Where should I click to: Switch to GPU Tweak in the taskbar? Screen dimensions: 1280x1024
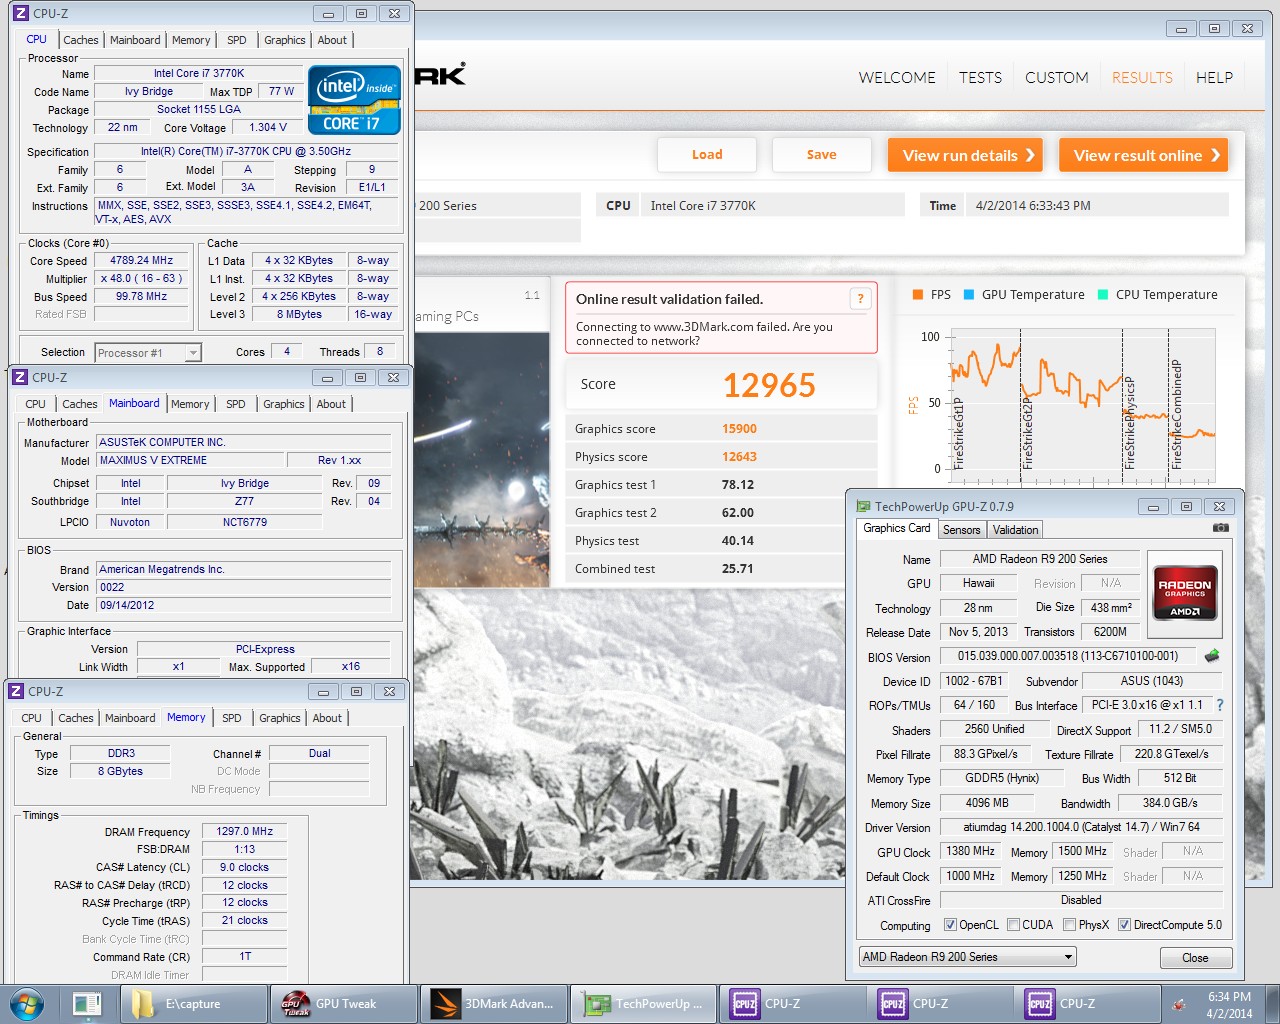(343, 1004)
